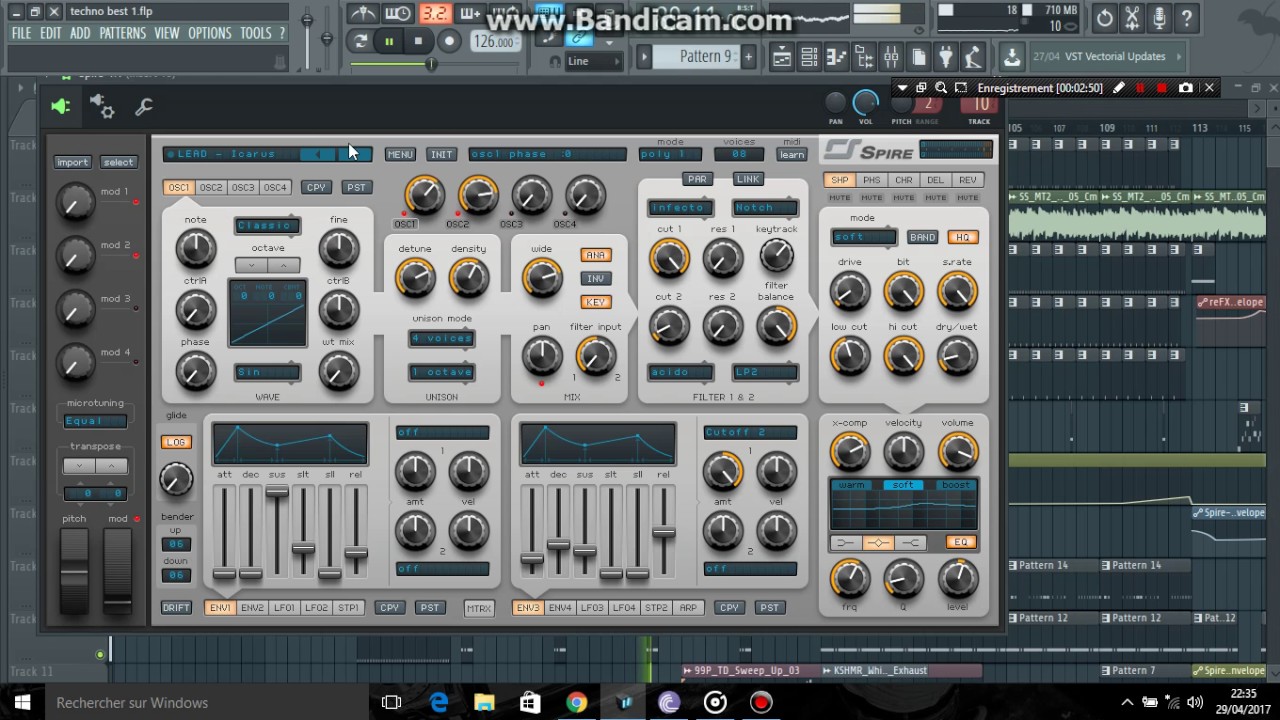The width and height of the screenshot is (1280, 720).
Task: Toggle the HQ shaper button
Action: (962, 237)
